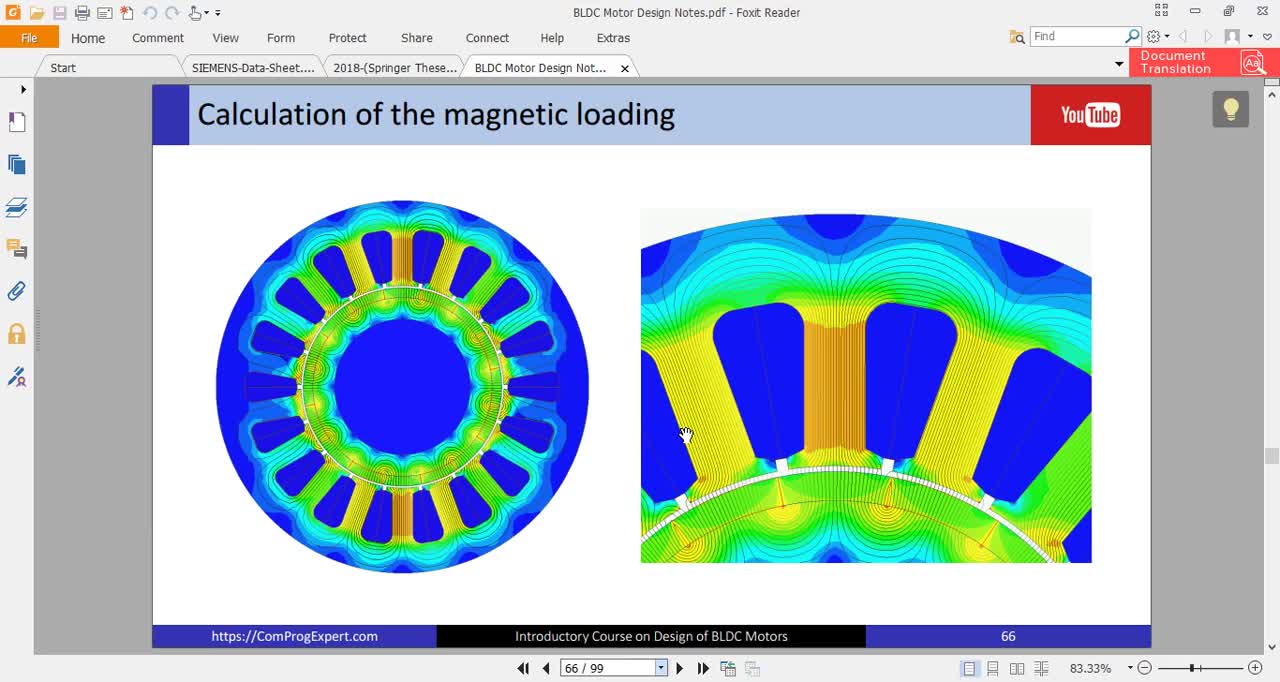This screenshot has height=682, width=1280.
Task: Open the Comment ribbon tab
Action: pyautogui.click(x=158, y=38)
